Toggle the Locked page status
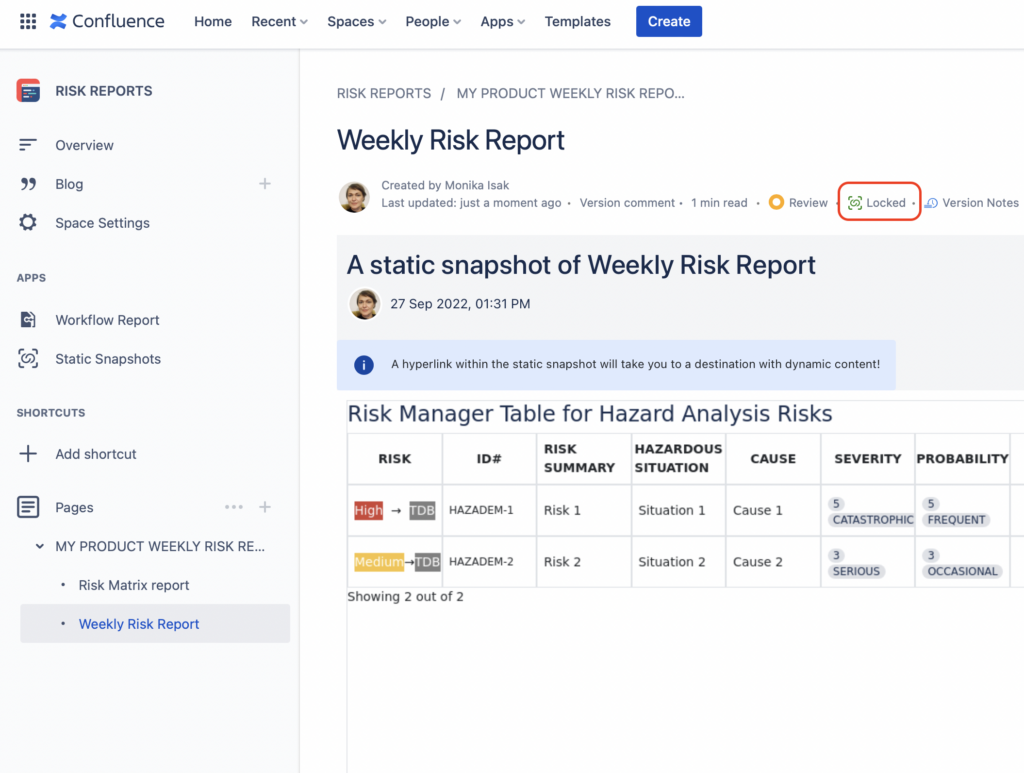The image size is (1024, 773). pos(879,202)
